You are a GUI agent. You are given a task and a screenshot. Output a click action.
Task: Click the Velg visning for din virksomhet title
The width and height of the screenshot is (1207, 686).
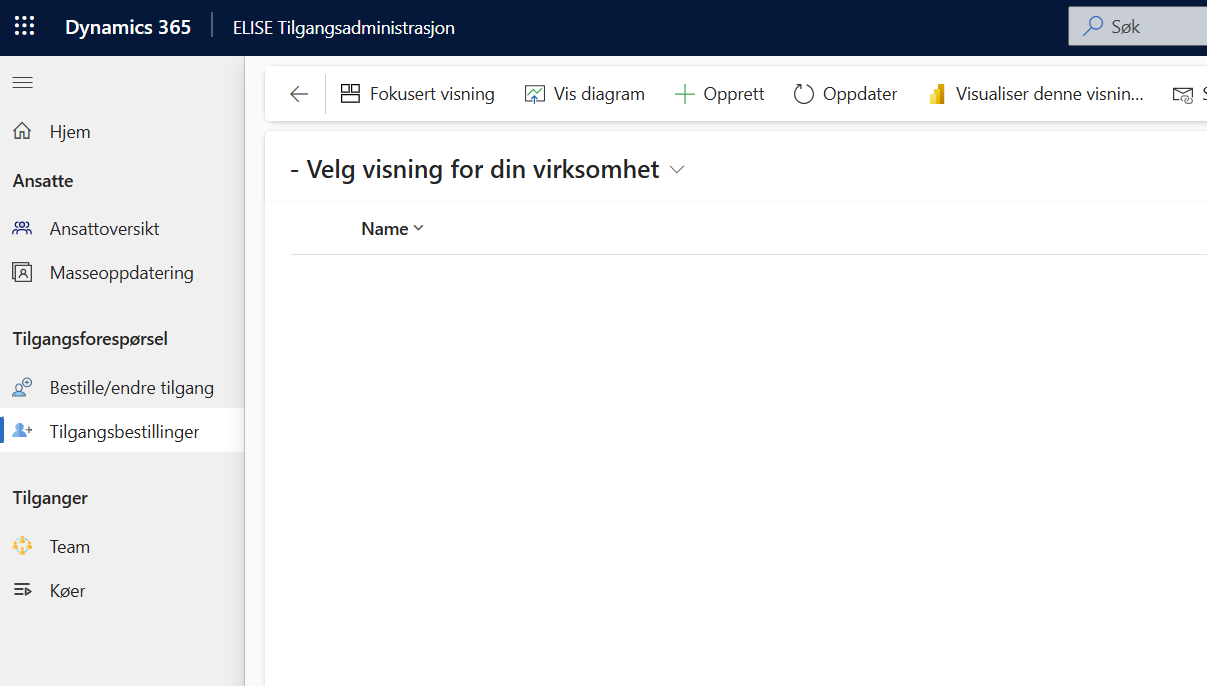[x=475, y=169]
